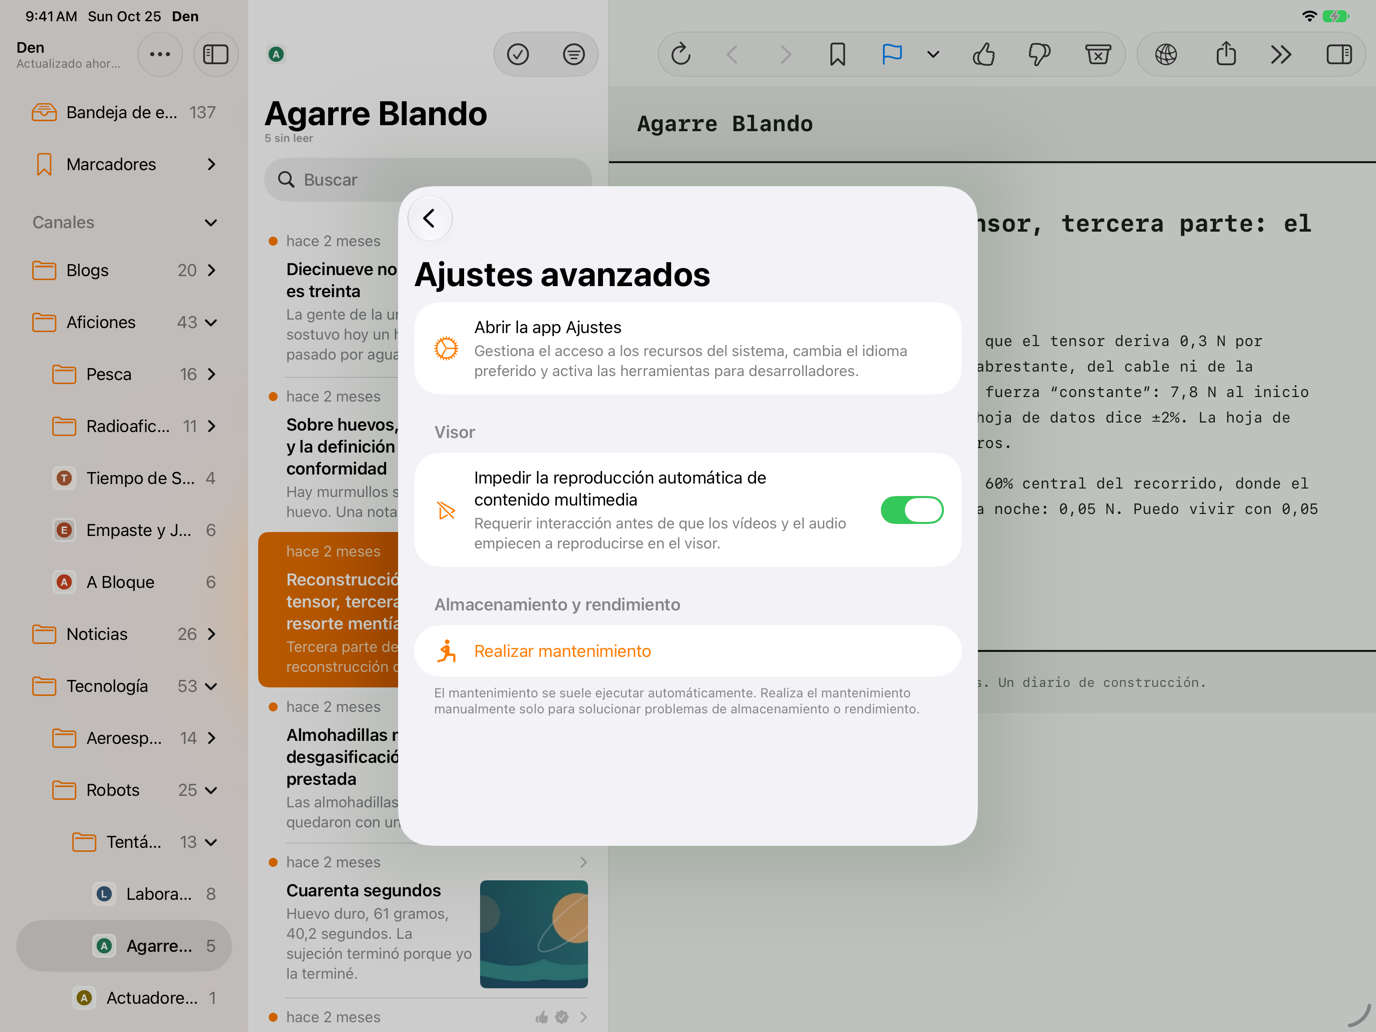Open article in browser globe icon
1376x1032 pixels.
point(1166,54)
